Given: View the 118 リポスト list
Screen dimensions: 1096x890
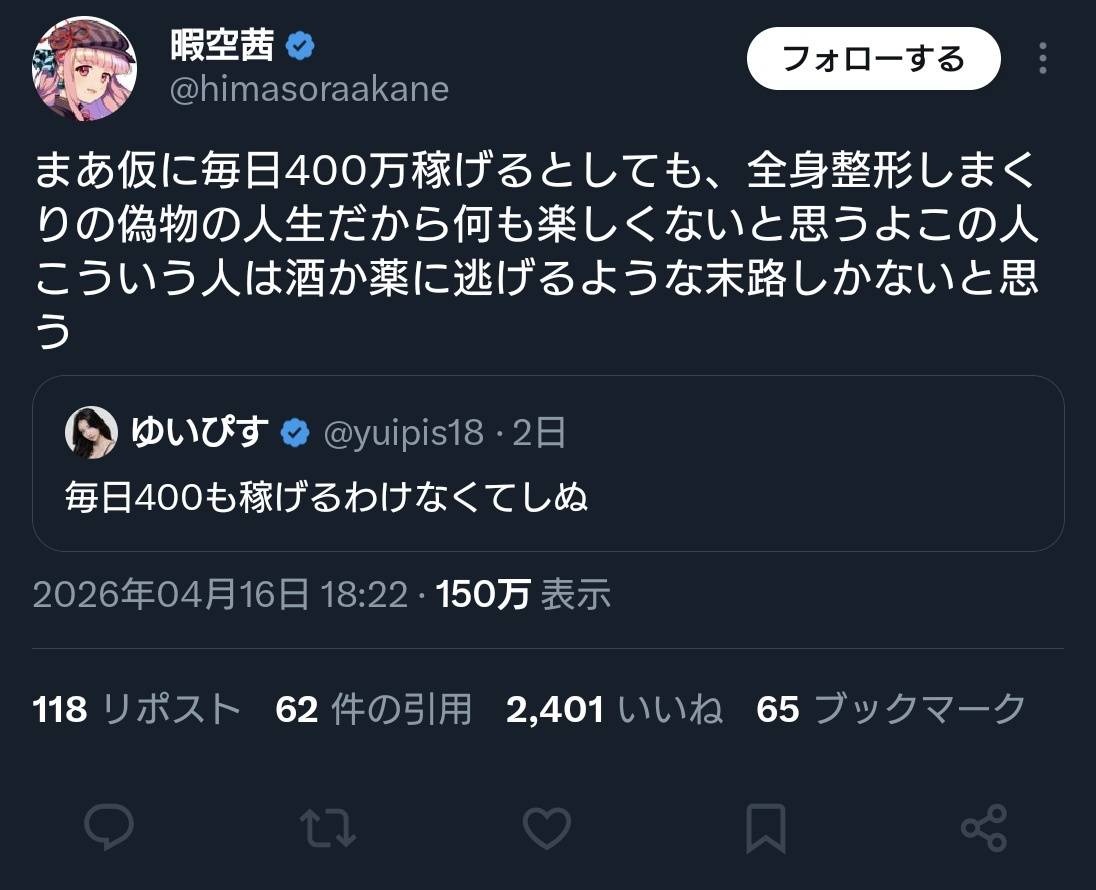Looking at the screenshot, I should 137,709.
